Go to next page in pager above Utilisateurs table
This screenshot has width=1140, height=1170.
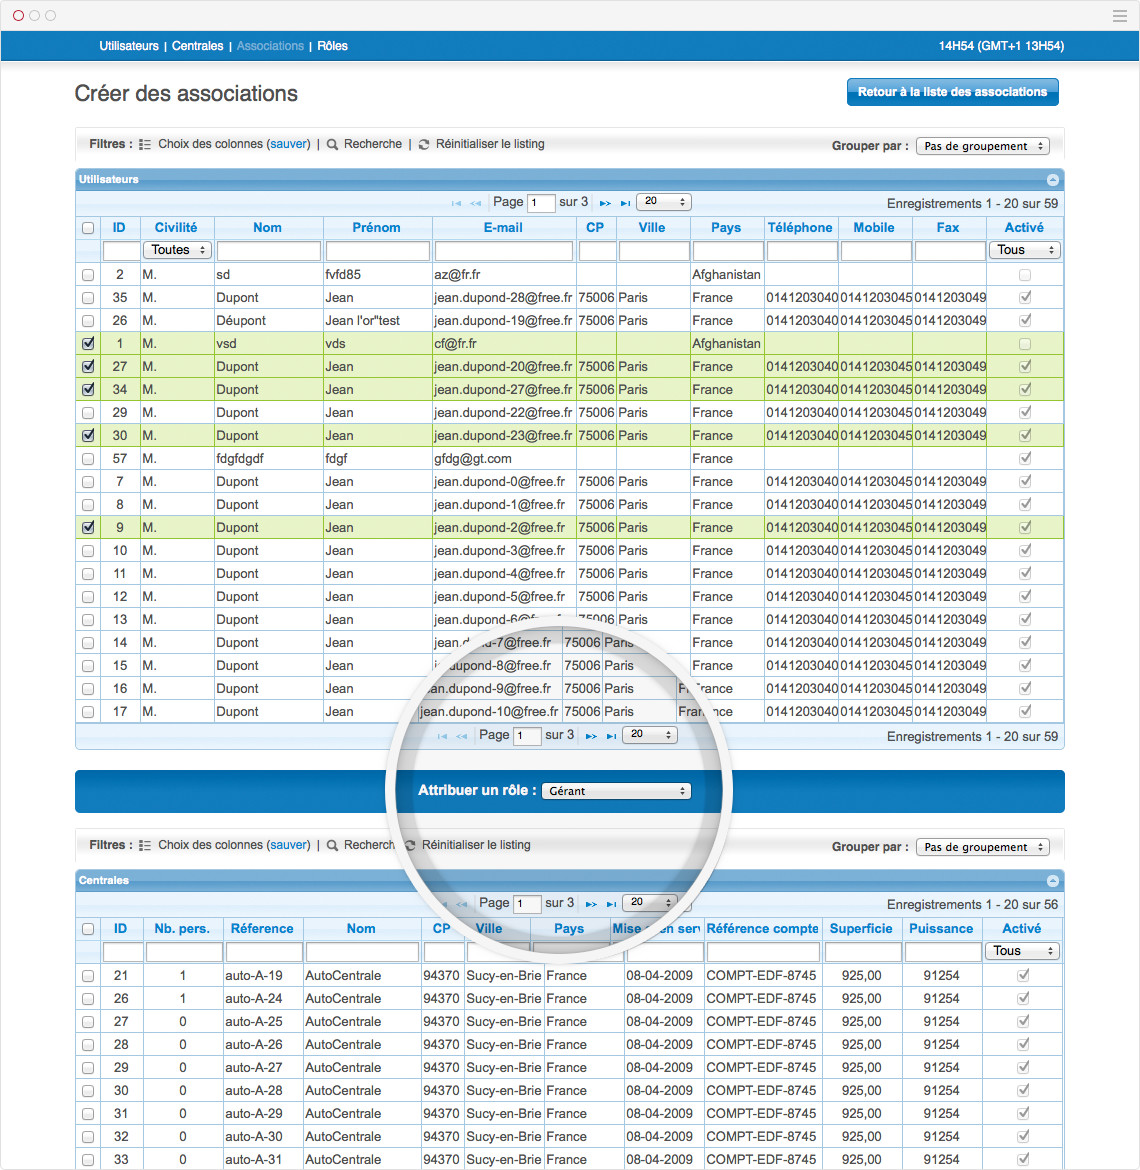pos(605,203)
